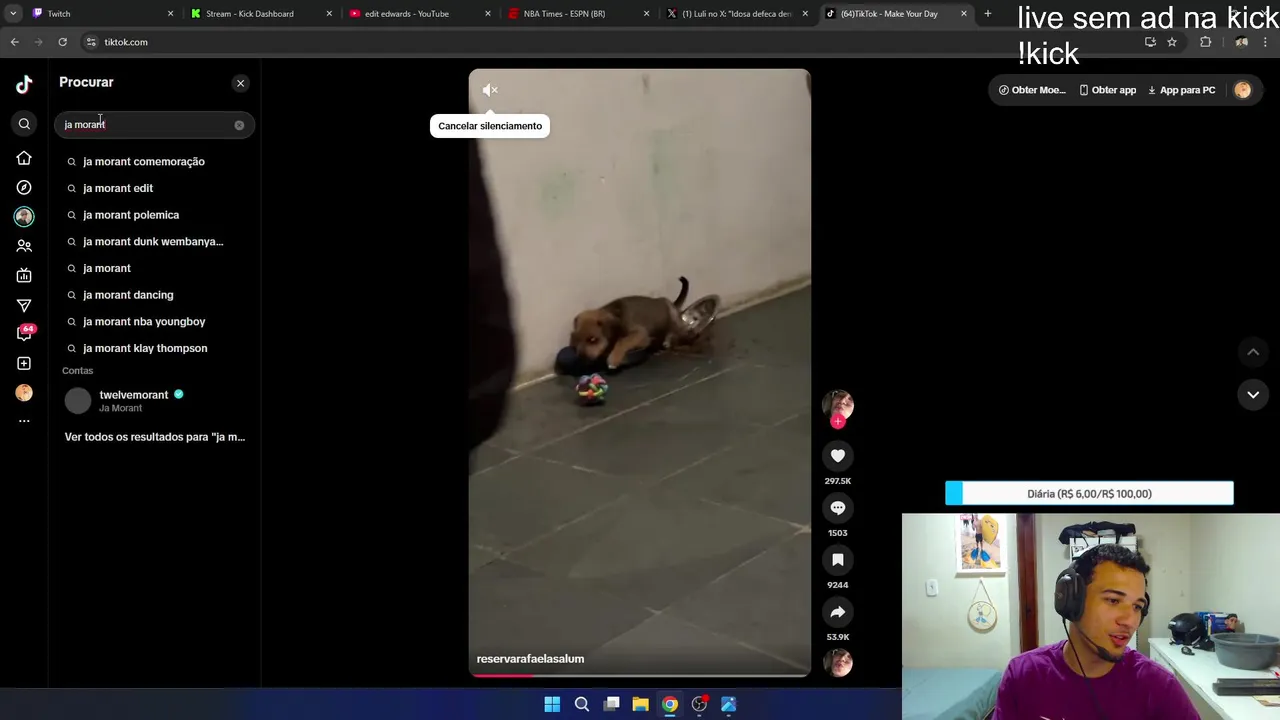The image size is (1280, 720).
Task: Go to previous video arrow
Action: pyautogui.click(x=1253, y=352)
